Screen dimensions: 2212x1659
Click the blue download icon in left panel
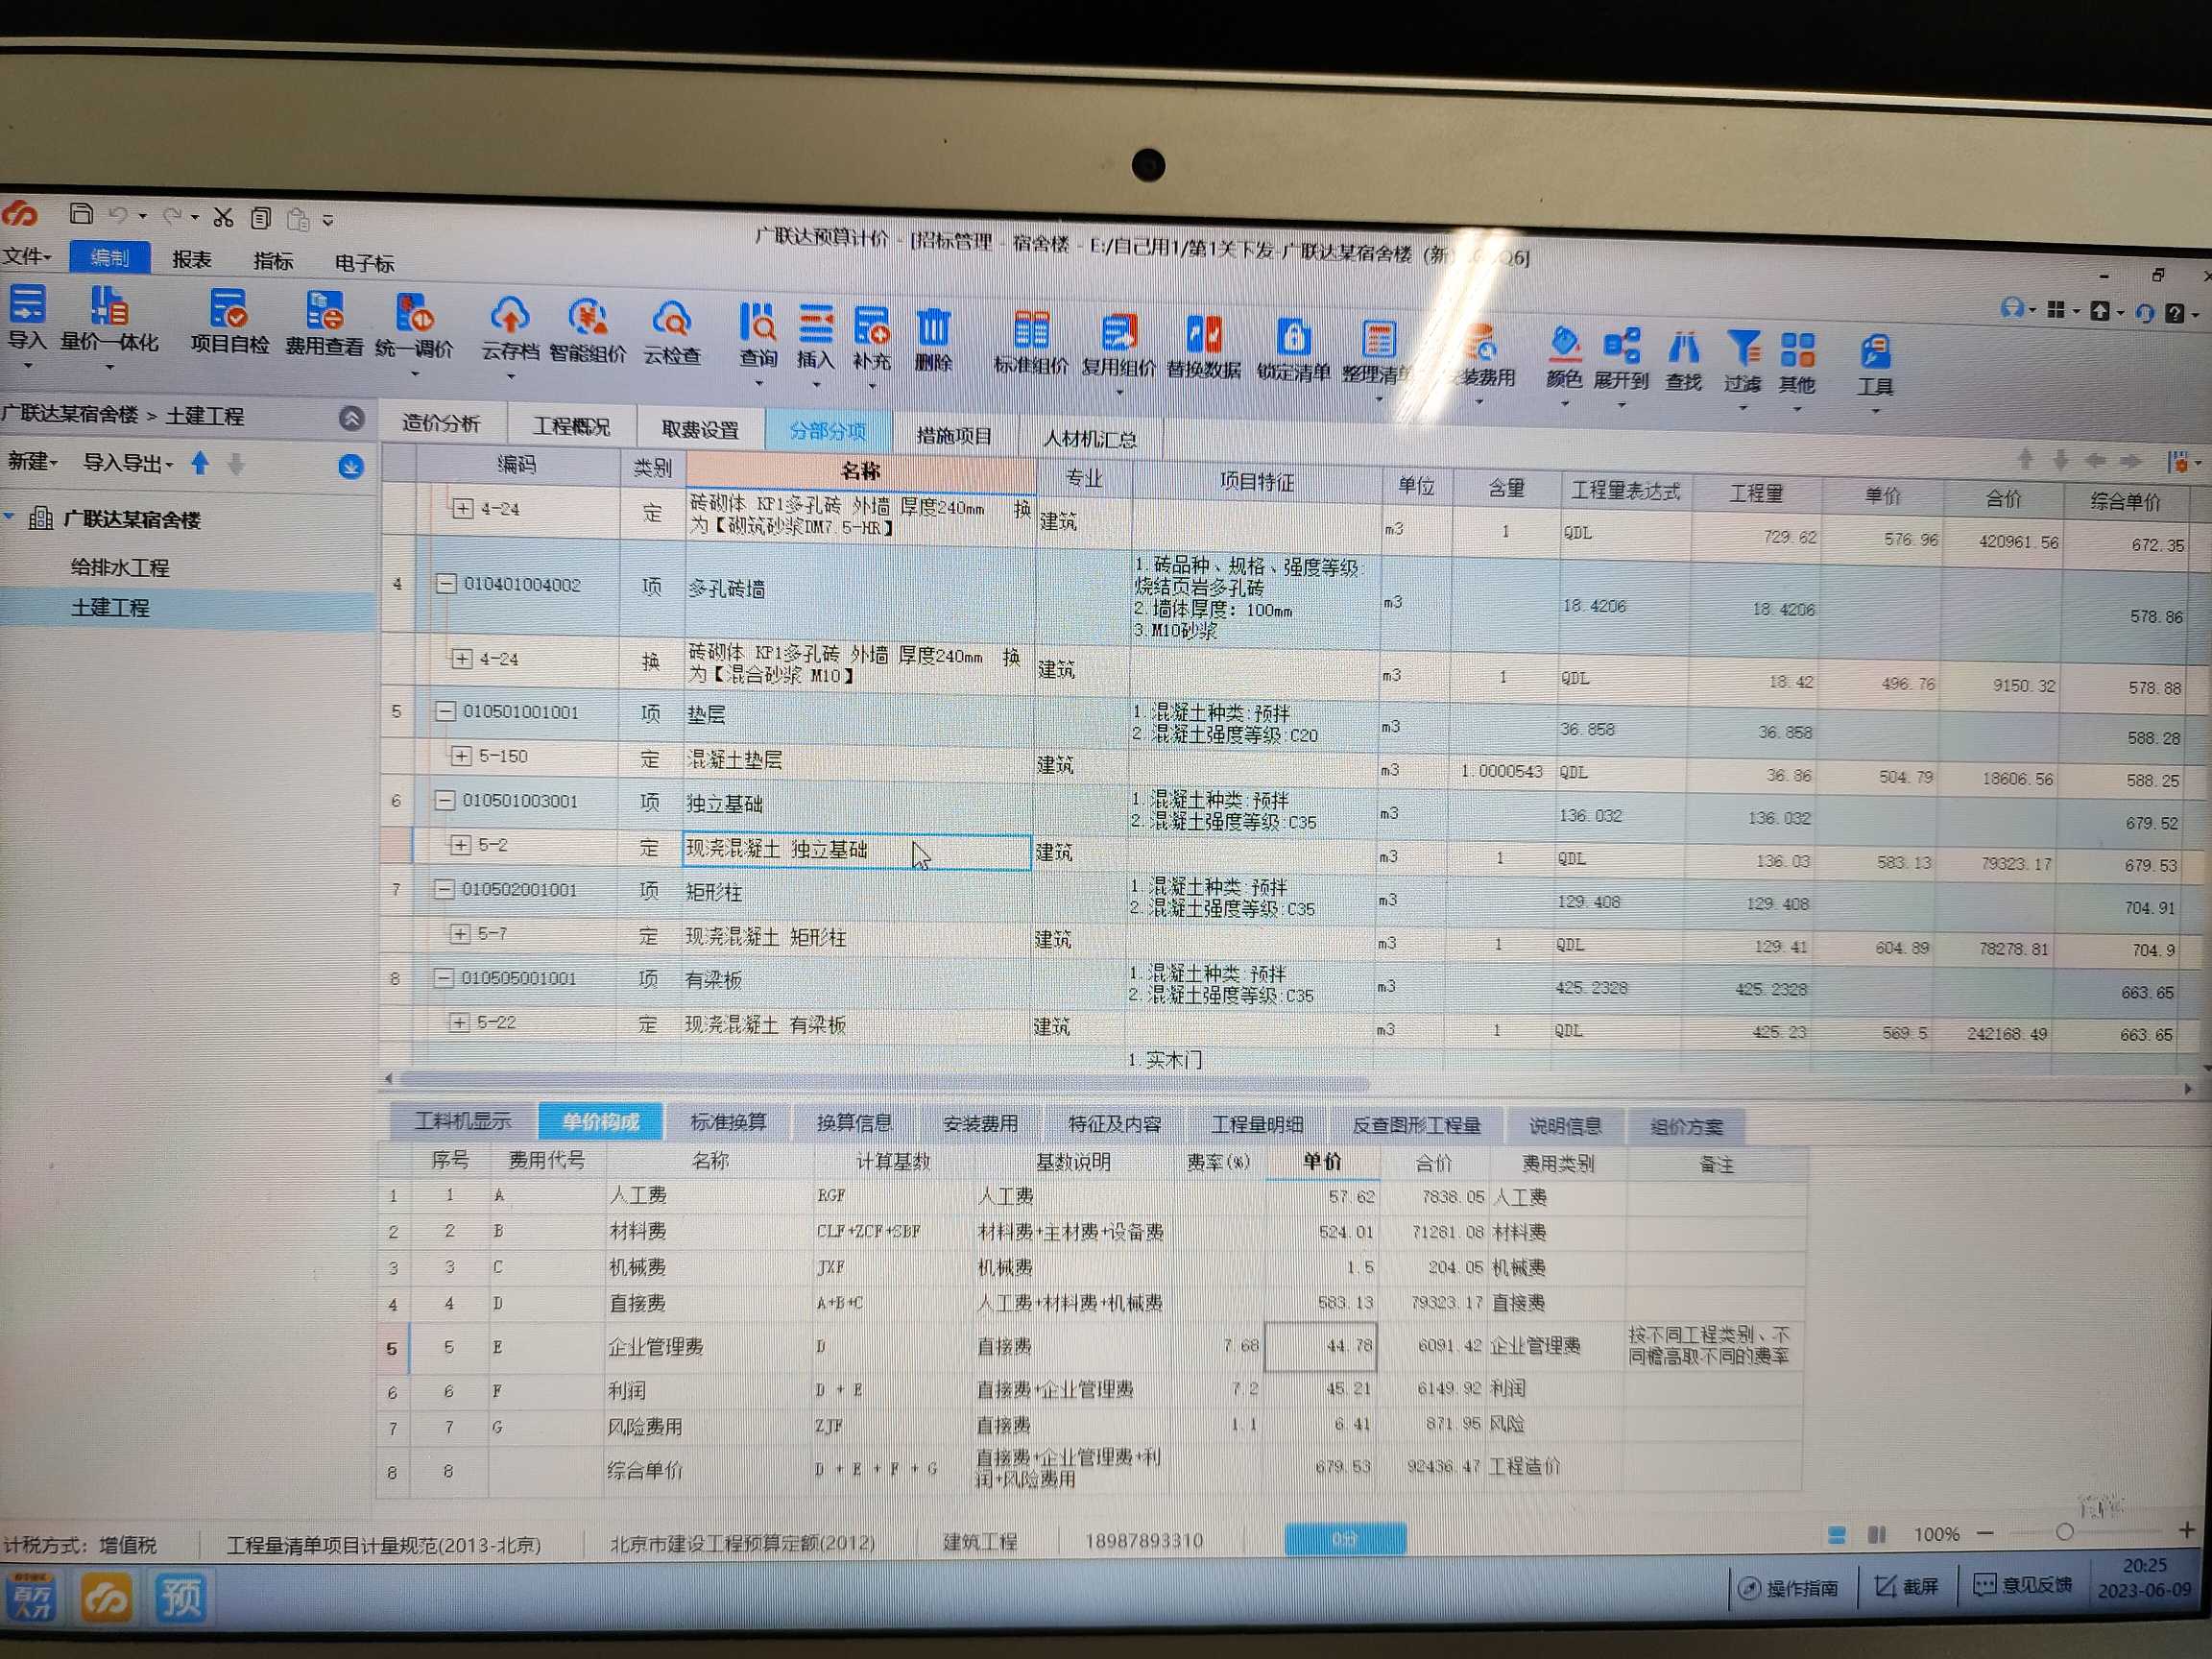350,467
